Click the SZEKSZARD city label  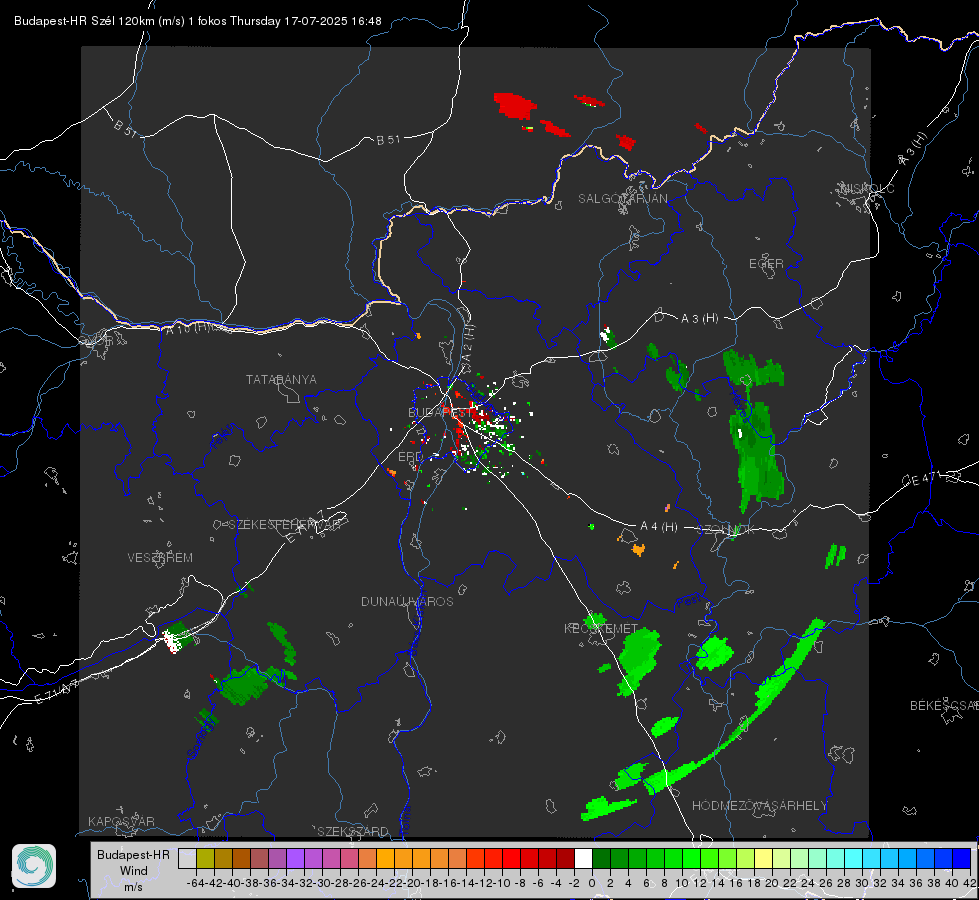tap(353, 831)
